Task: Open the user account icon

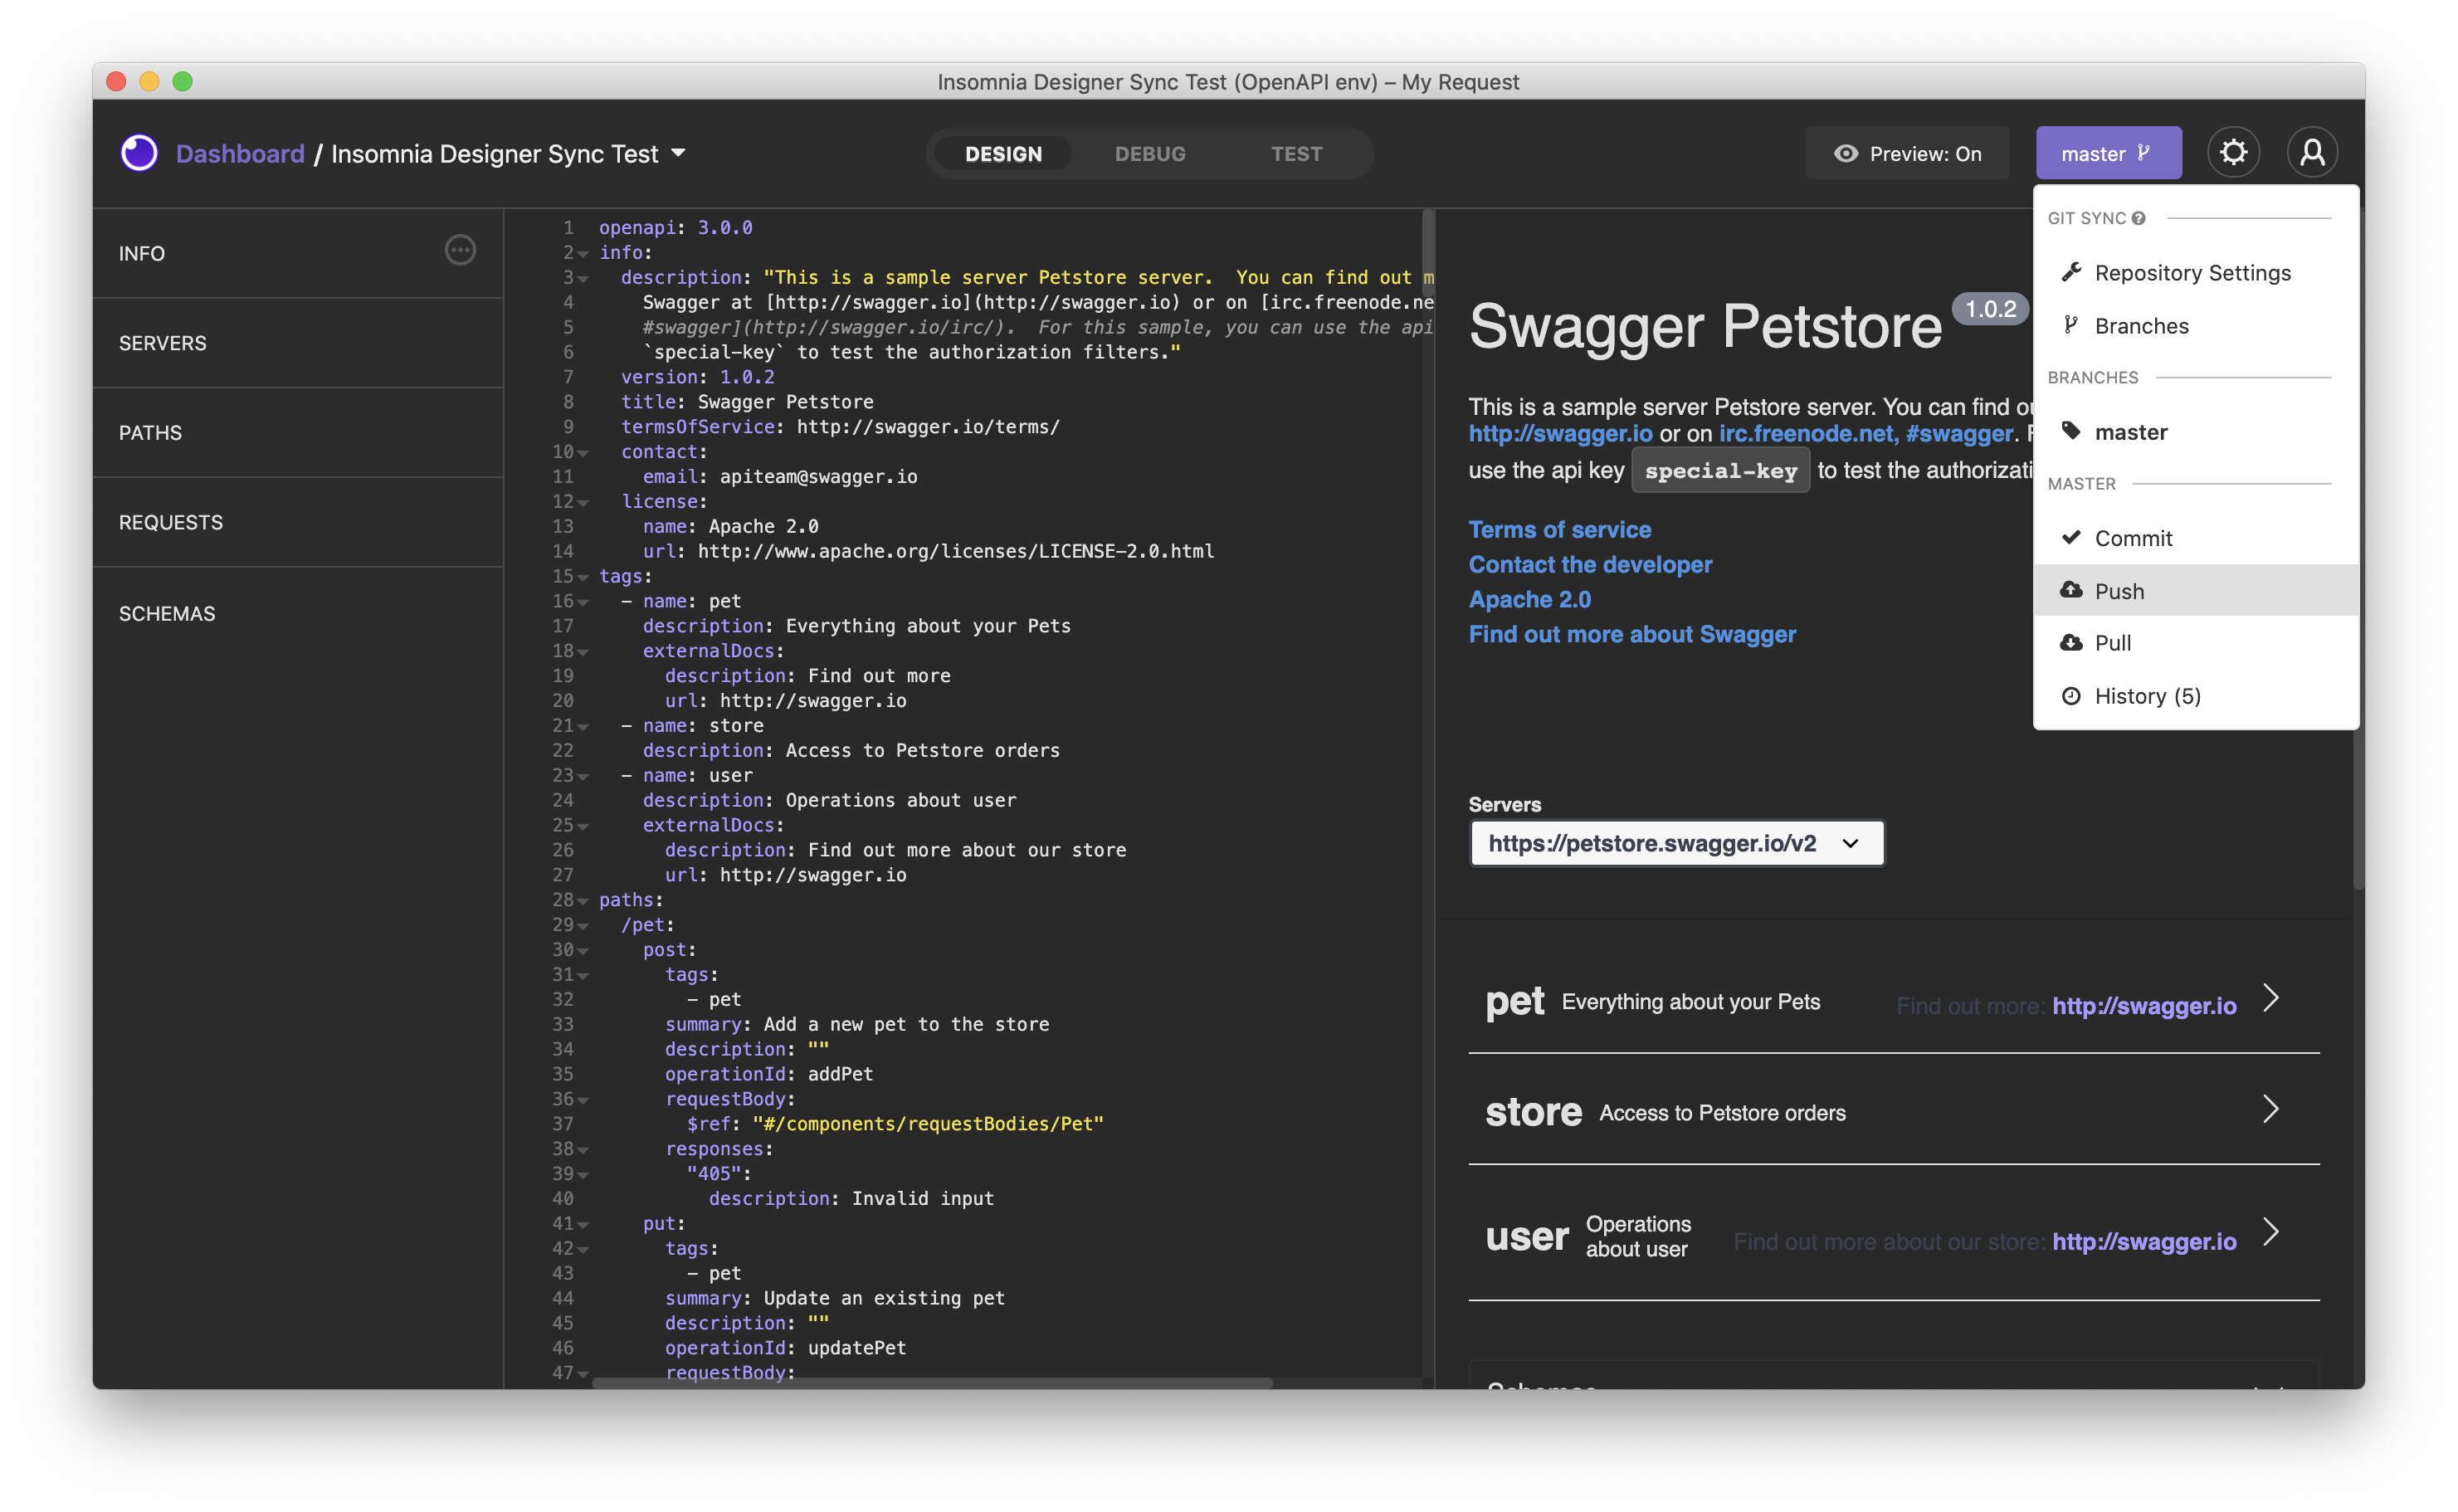Action: (x=2311, y=153)
